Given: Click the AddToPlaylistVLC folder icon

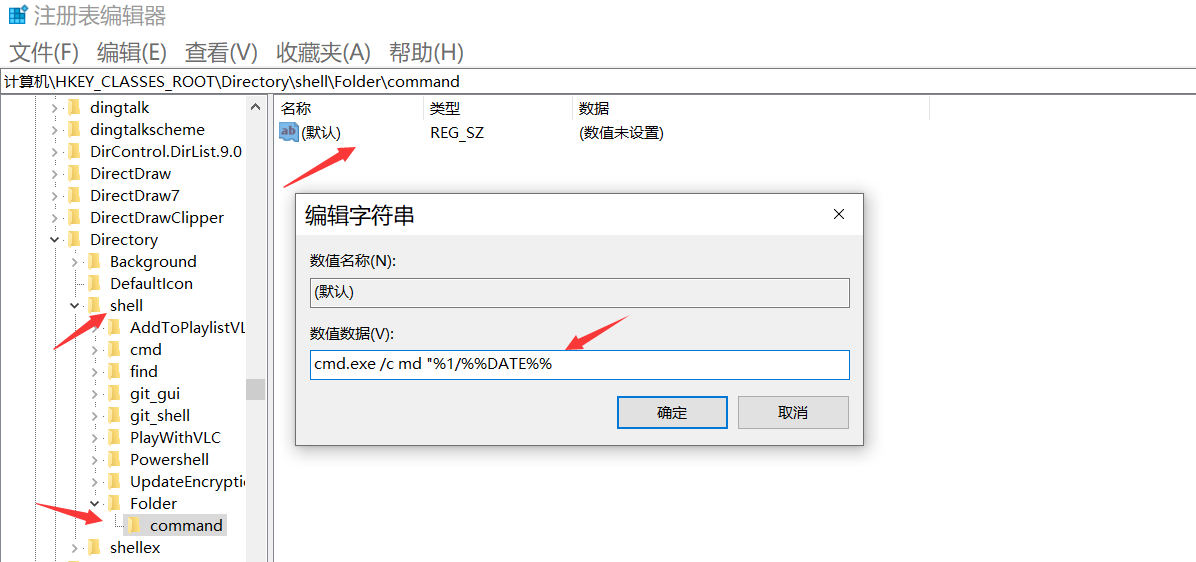Looking at the screenshot, I should click(114, 328).
